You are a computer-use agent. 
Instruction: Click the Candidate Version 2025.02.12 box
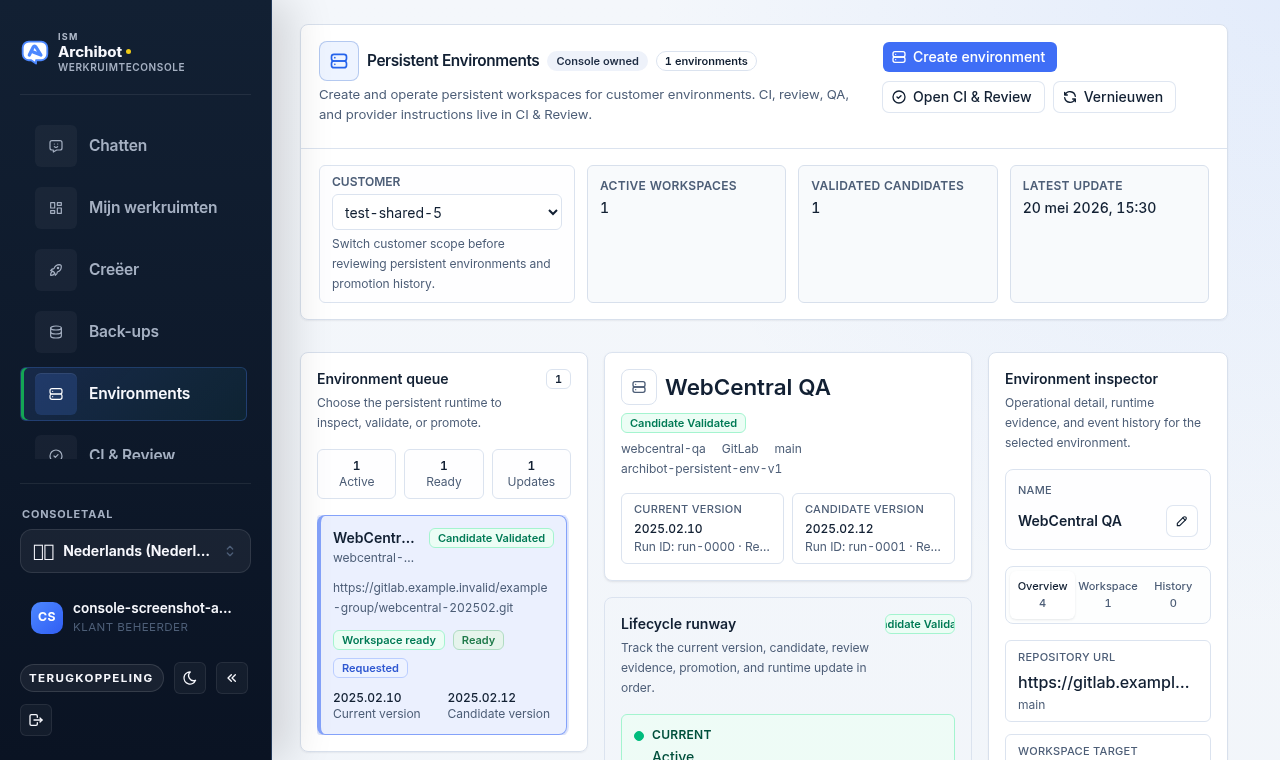point(873,528)
